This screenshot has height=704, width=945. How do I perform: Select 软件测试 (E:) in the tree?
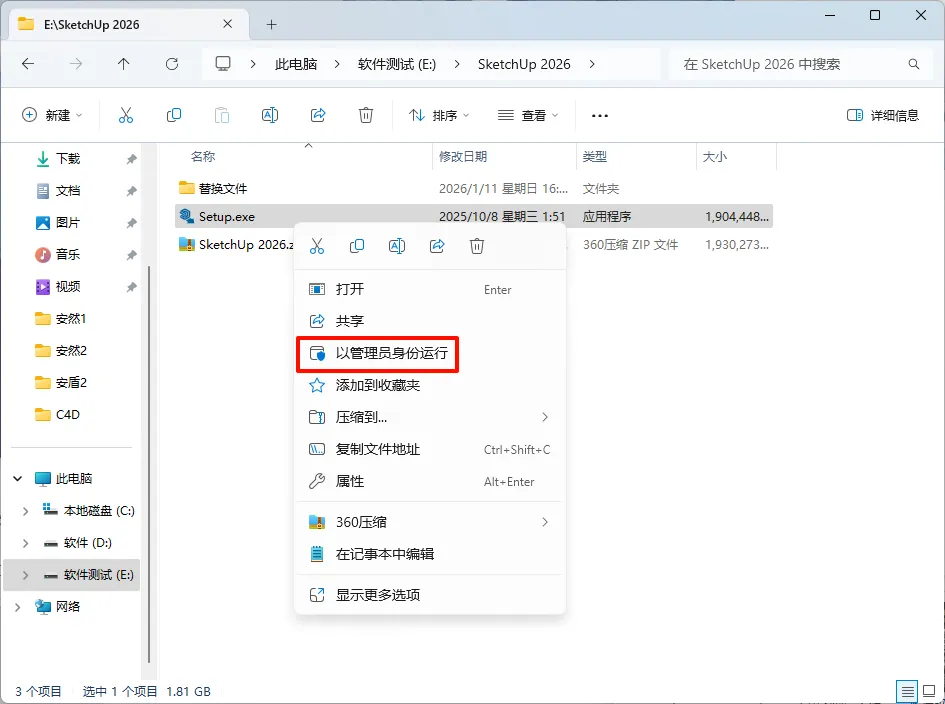pos(71,575)
